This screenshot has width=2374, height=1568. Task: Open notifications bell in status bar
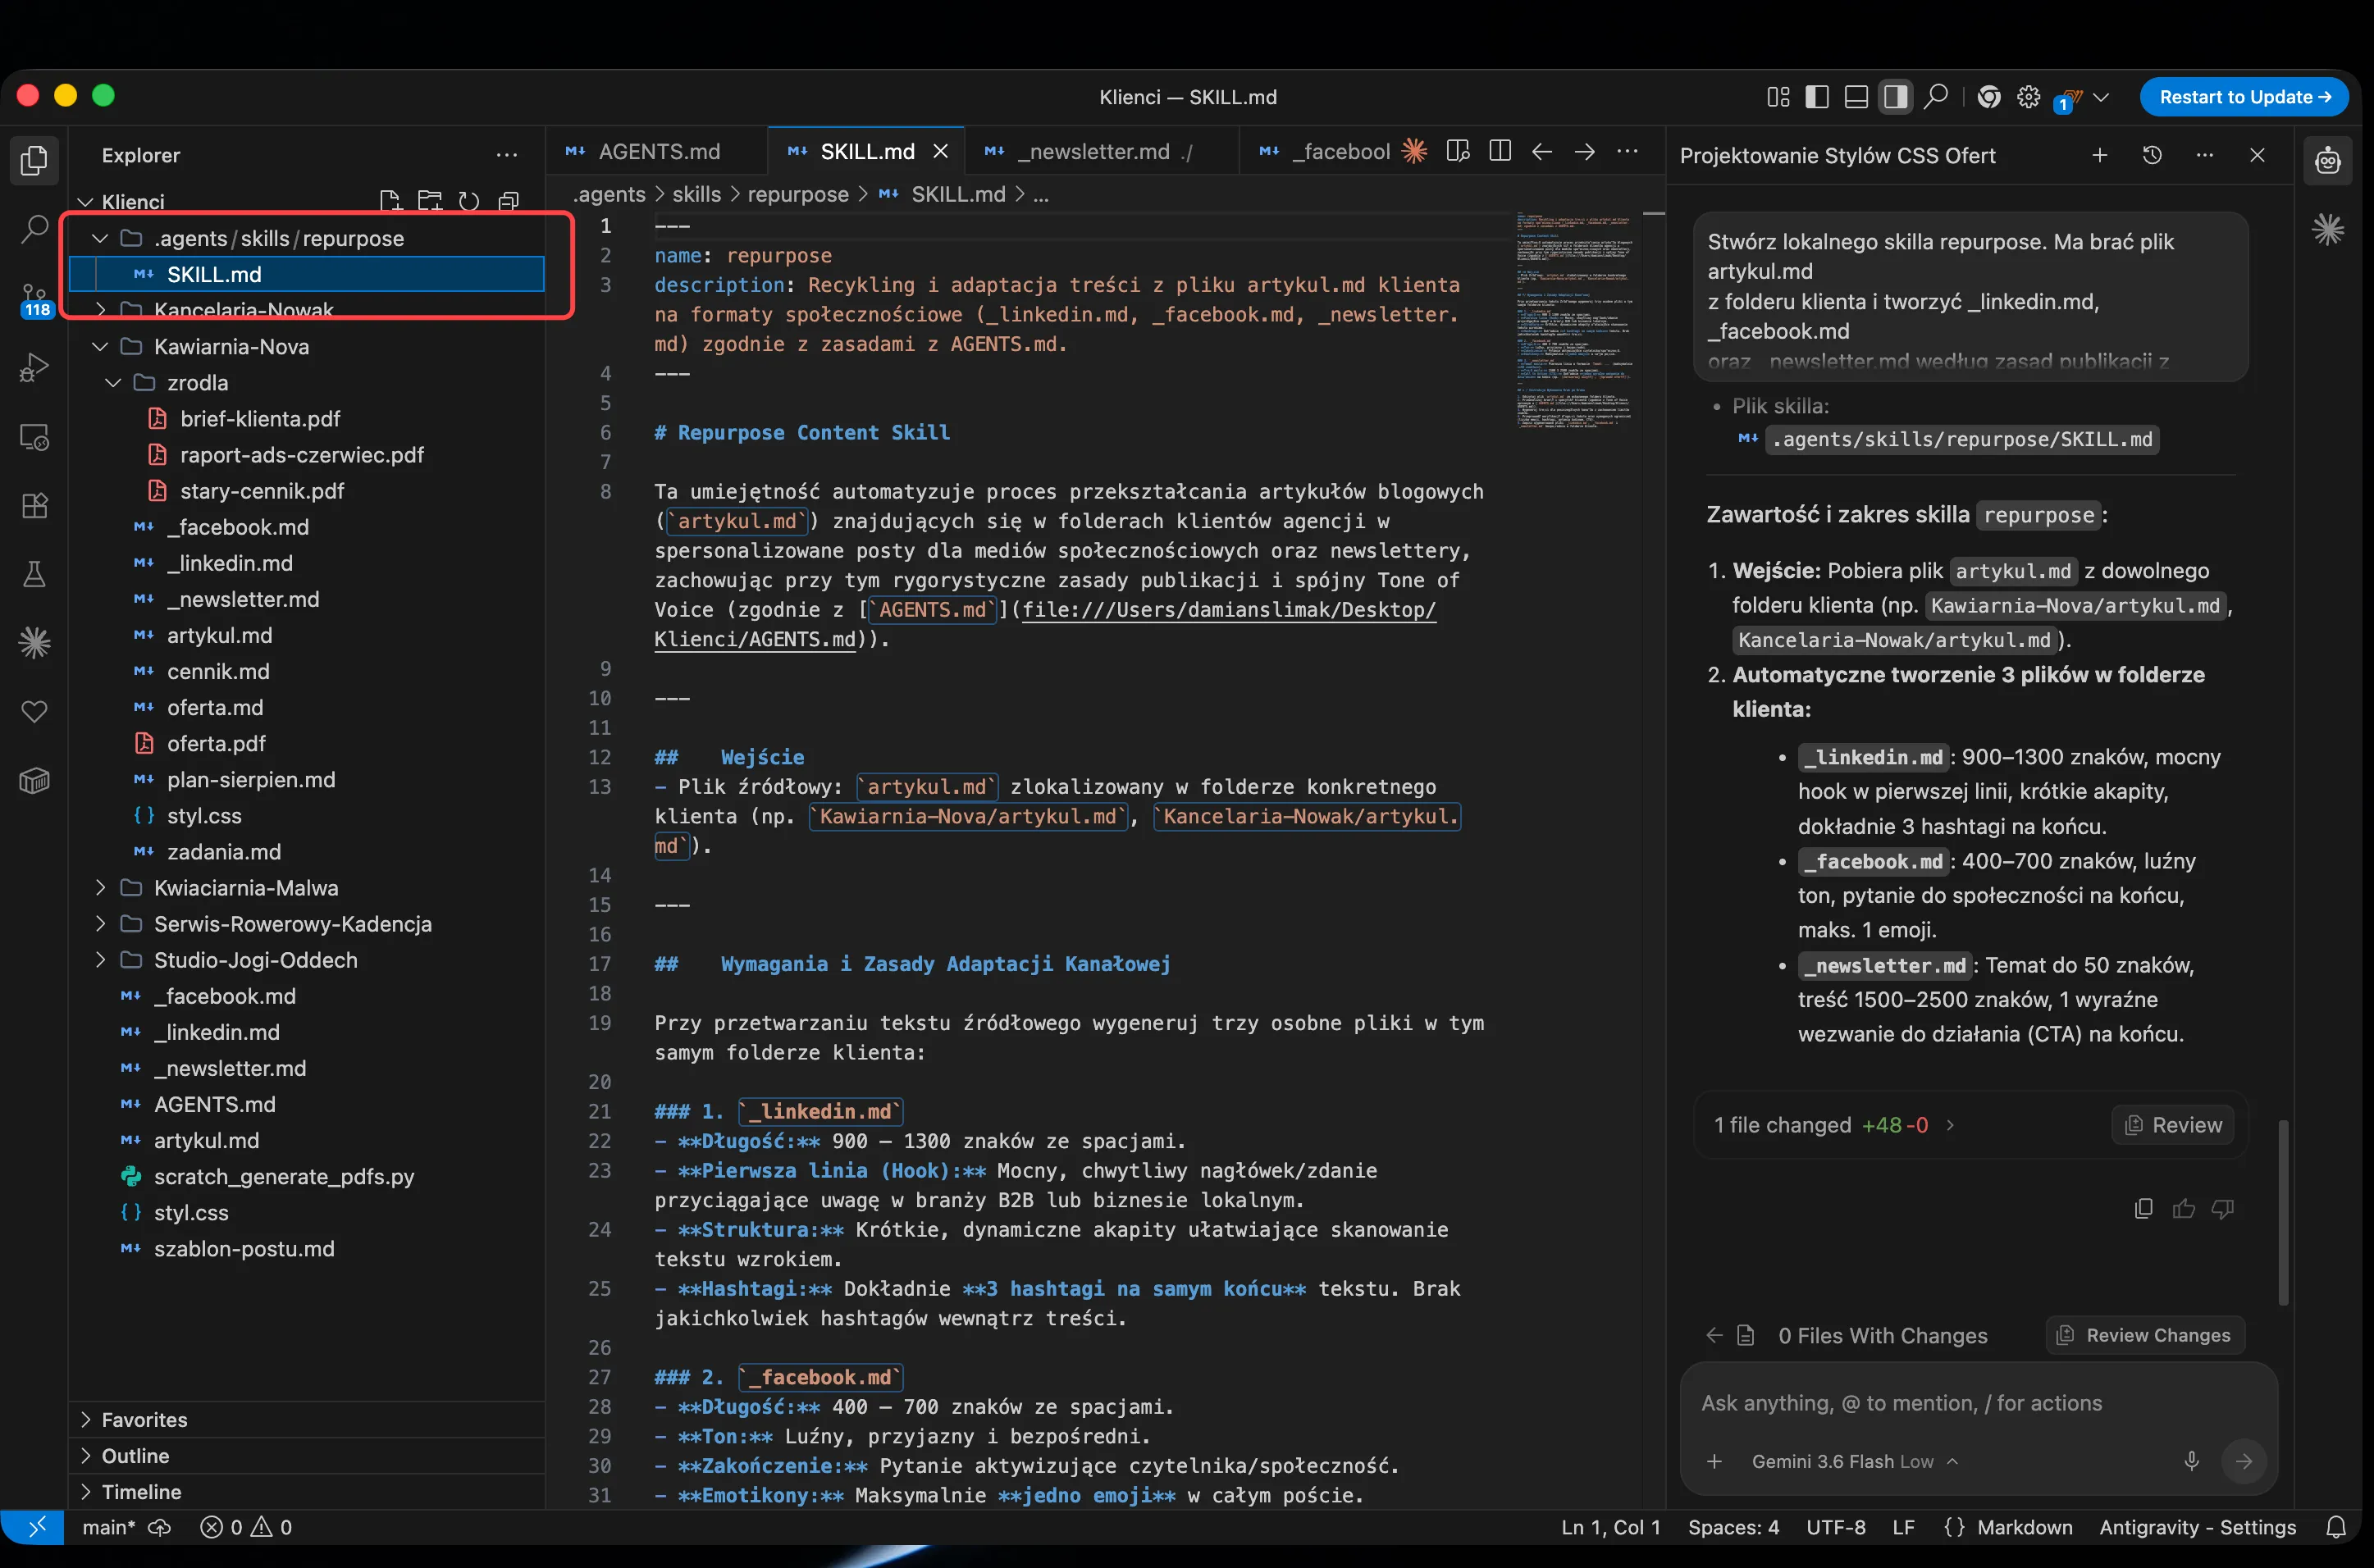tap(2336, 1527)
